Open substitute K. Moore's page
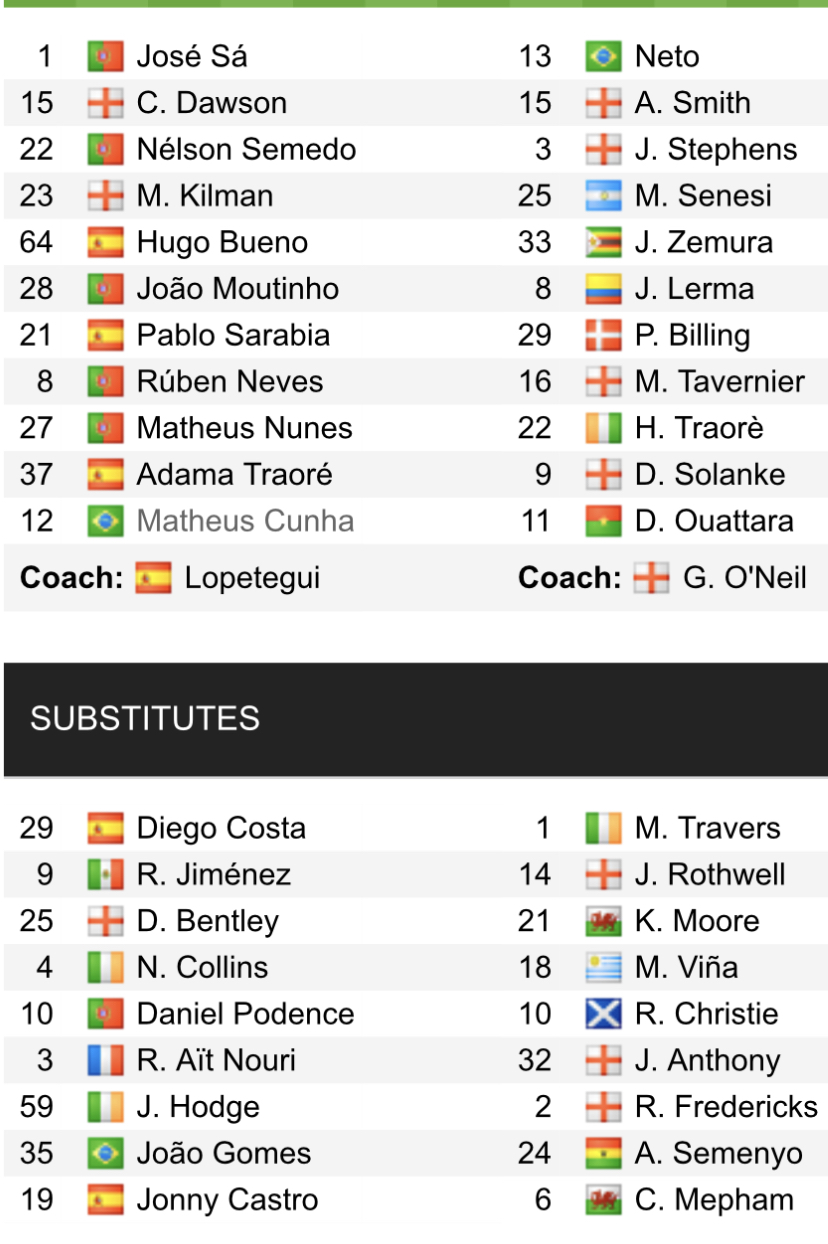The height and width of the screenshot is (1244, 828). pos(697,921)
